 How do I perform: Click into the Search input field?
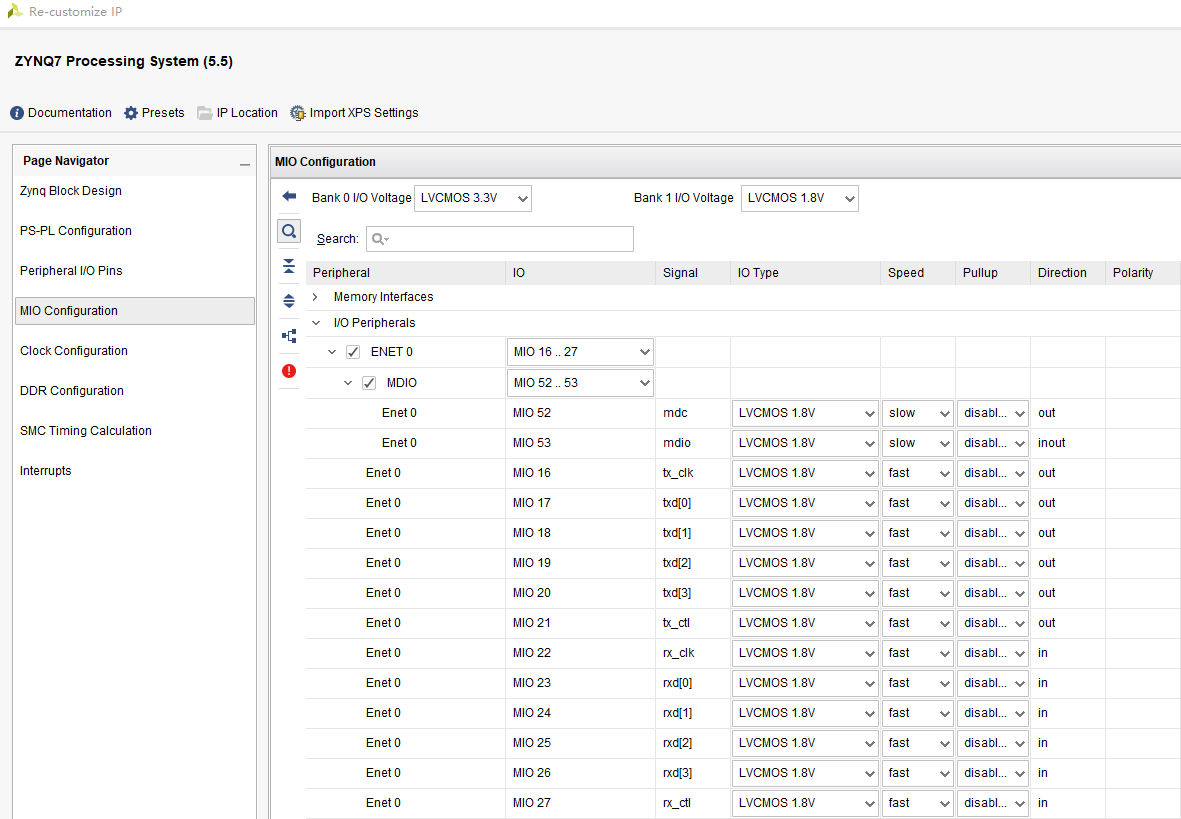pyautogui.click(x=500, y=239)
